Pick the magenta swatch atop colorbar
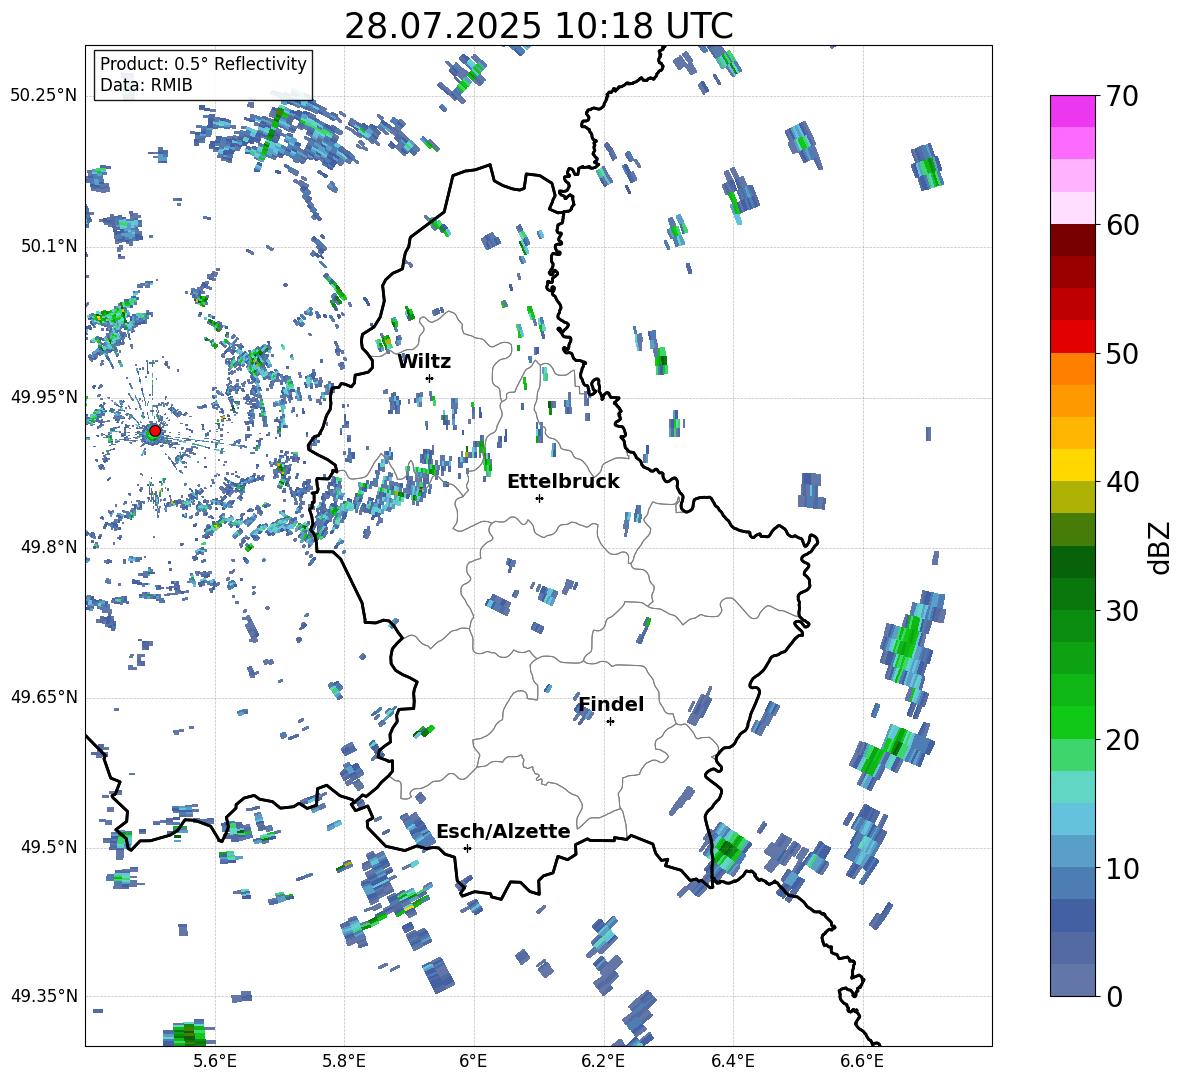This screenshot has width=1184, height=1081. pyautogui.click(x=1072, y=111)
